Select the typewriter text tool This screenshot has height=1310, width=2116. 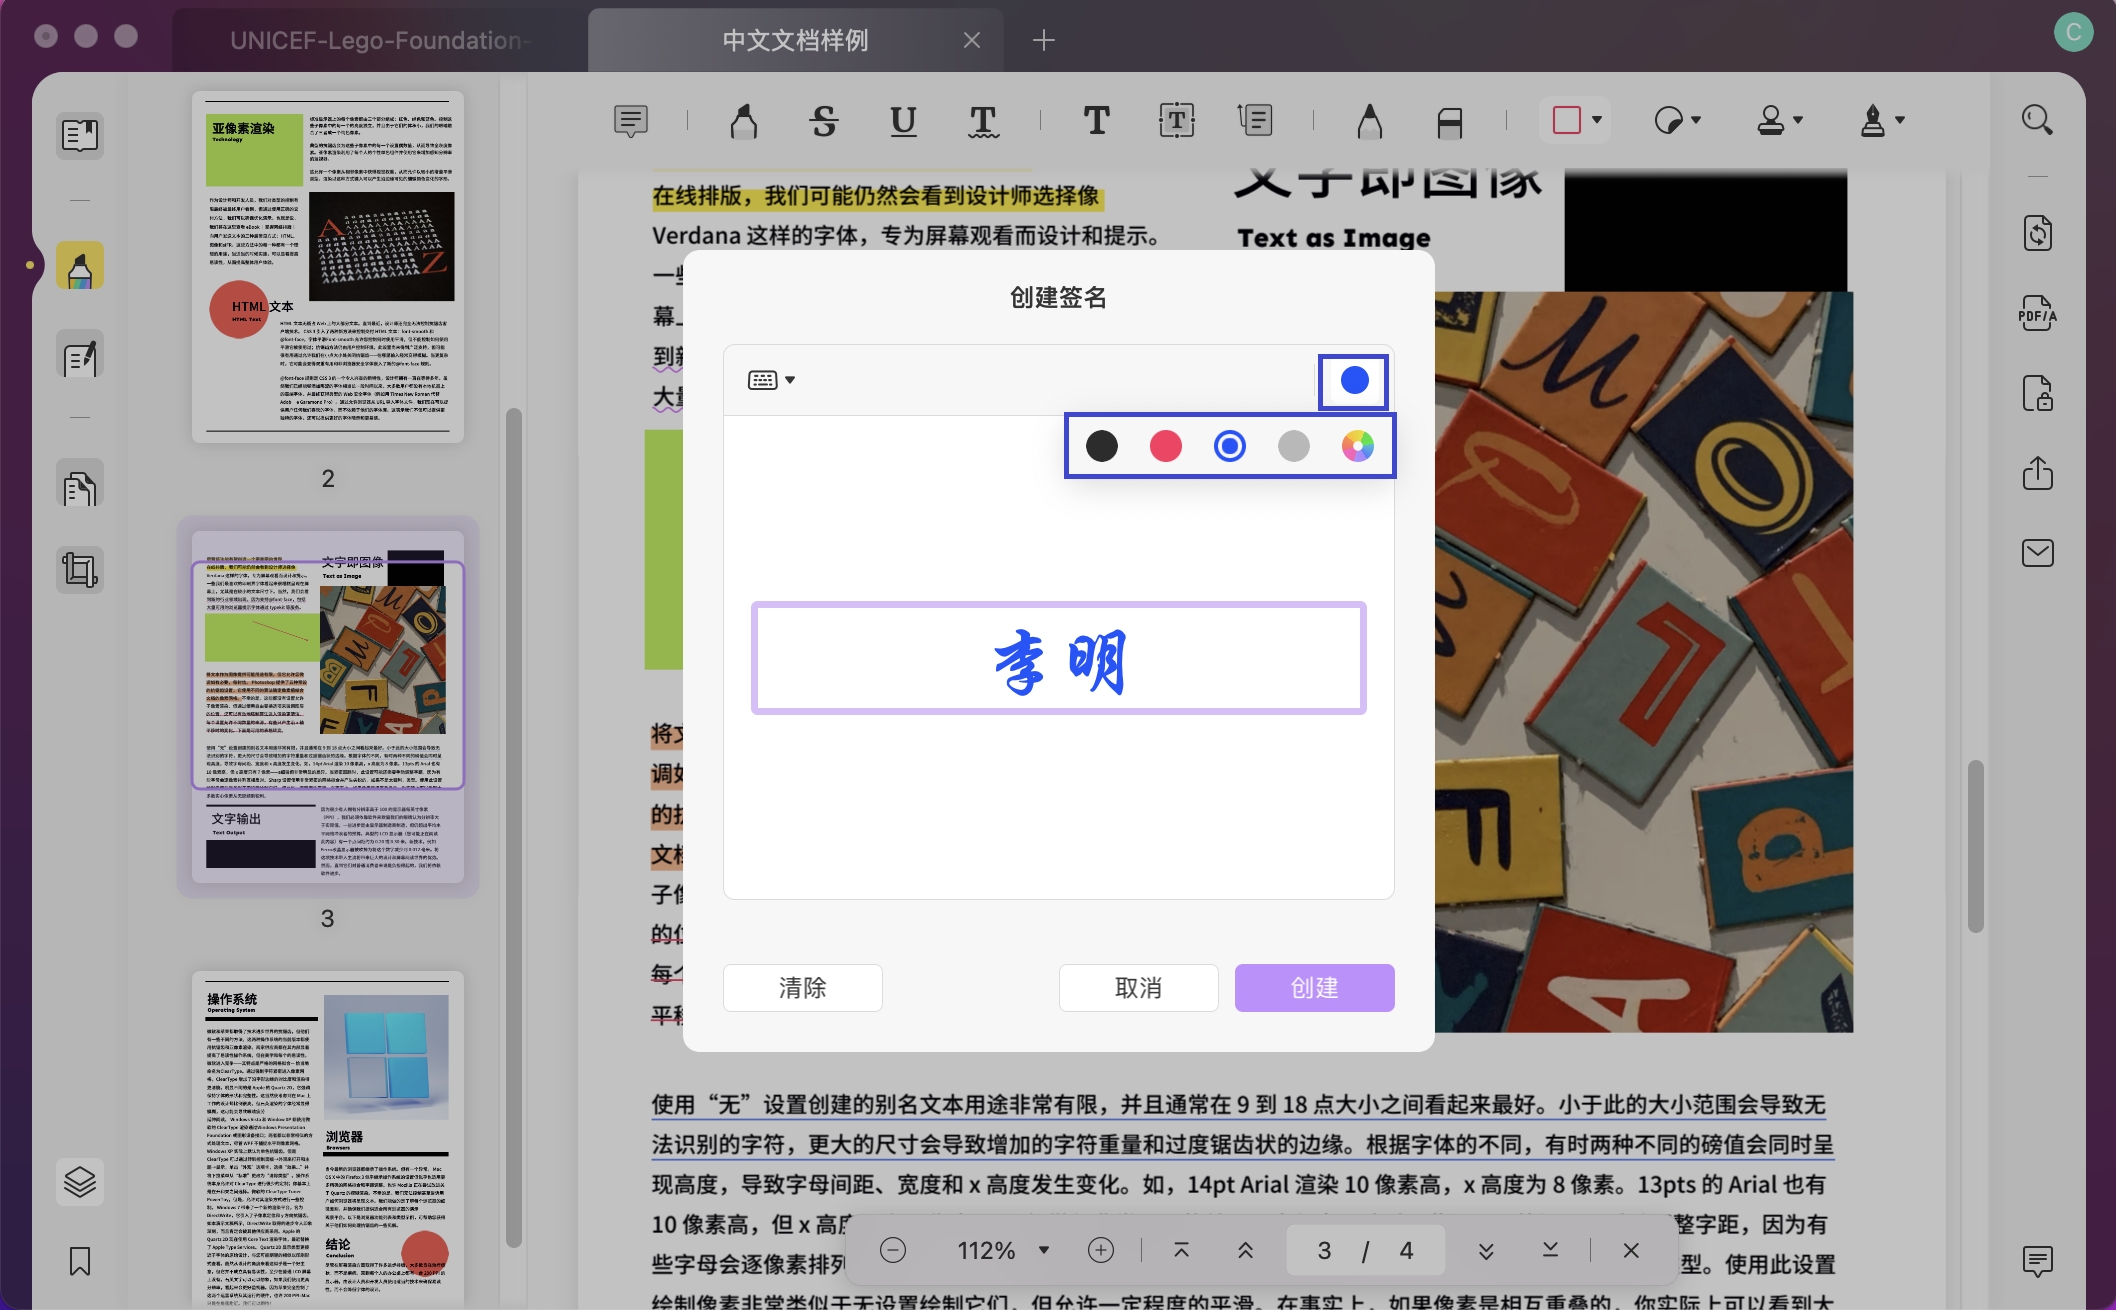click(1096, 121)
